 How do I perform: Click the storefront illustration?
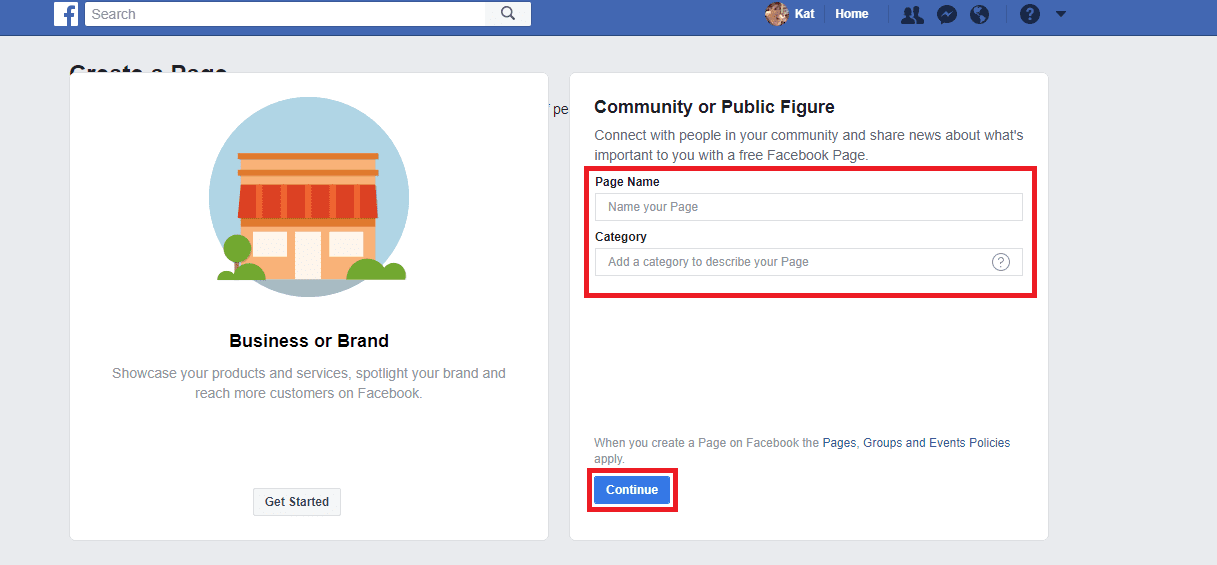click(x=309, y=197)
